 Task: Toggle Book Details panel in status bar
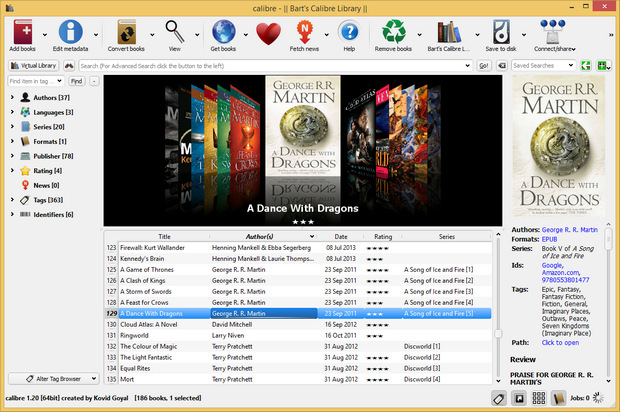pos(558,398)
